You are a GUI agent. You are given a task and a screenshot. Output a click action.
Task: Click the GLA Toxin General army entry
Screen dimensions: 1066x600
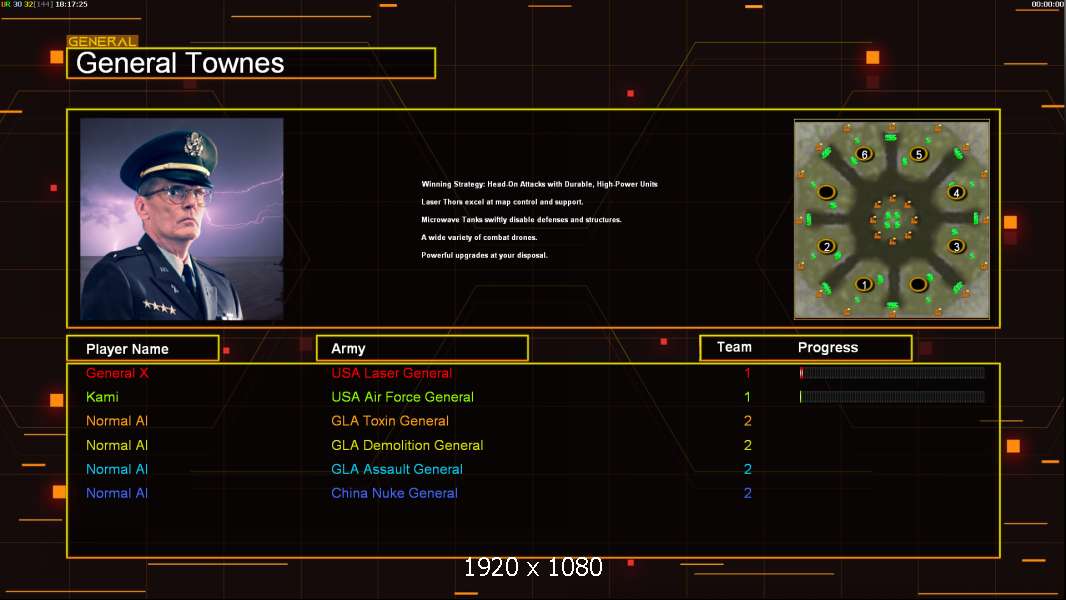point(390,421)
